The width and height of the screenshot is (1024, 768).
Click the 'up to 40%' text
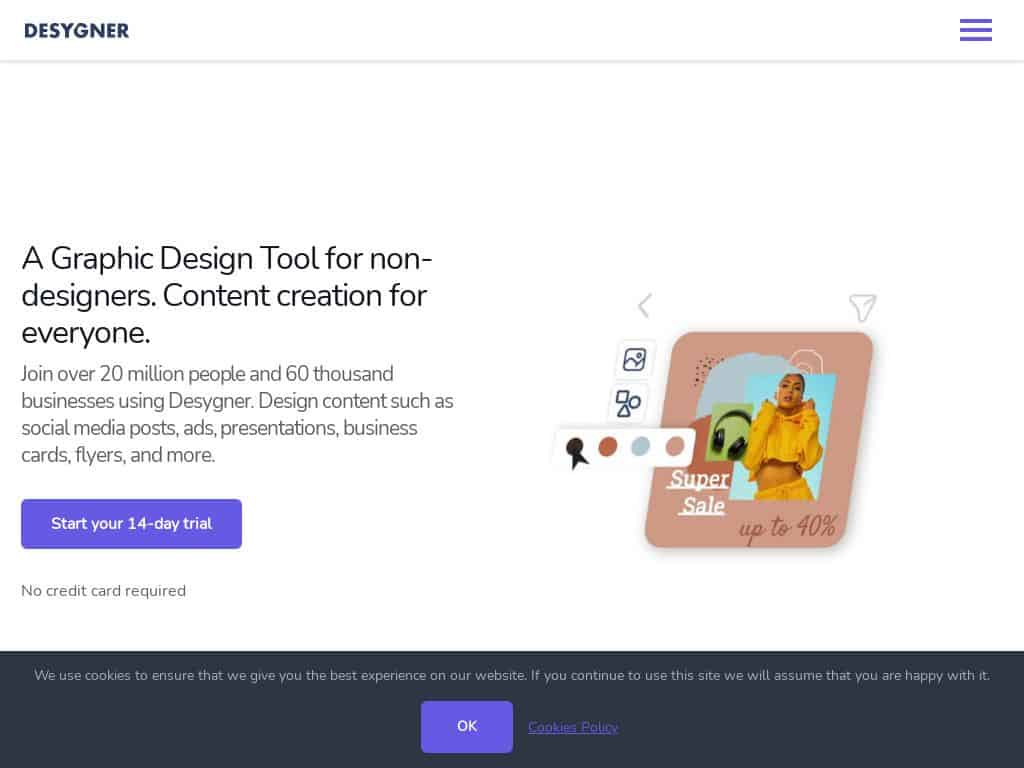[x=787, y=528]
